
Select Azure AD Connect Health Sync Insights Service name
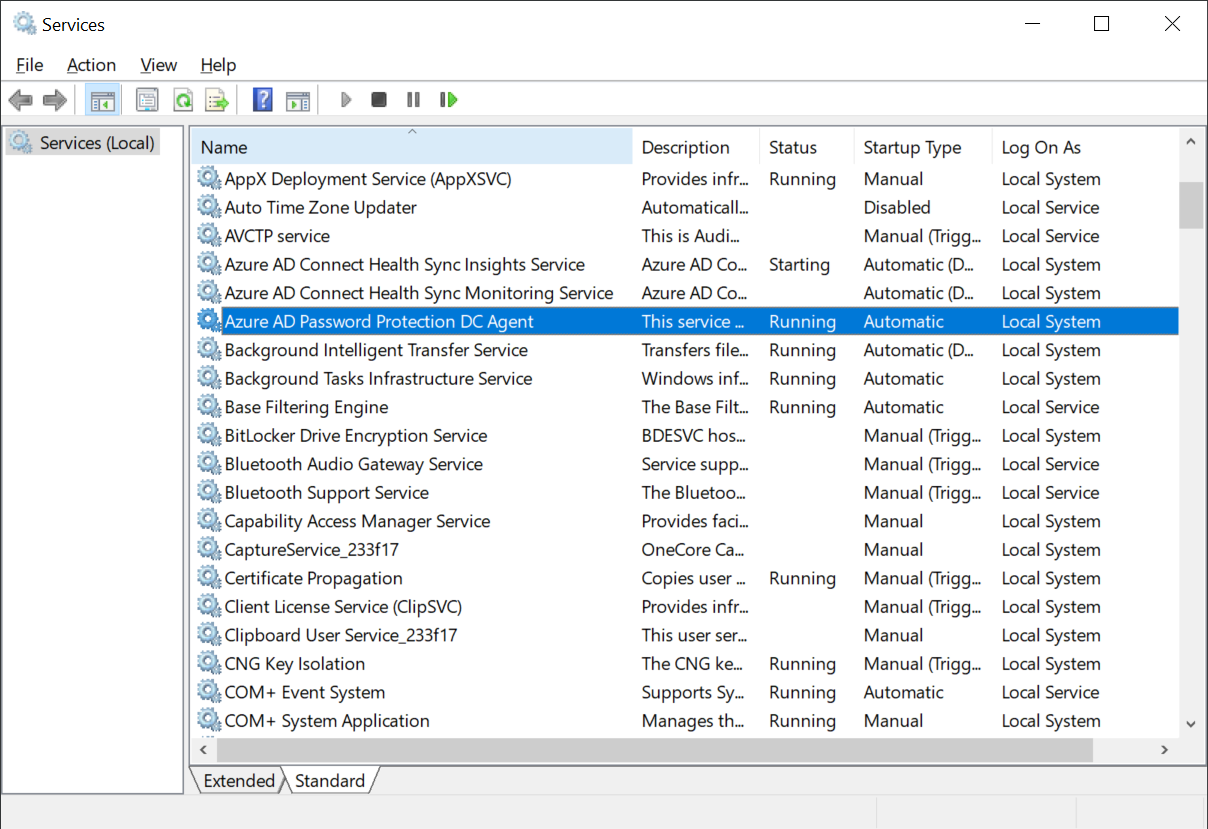pyautogui.click(x=404, y=265)
